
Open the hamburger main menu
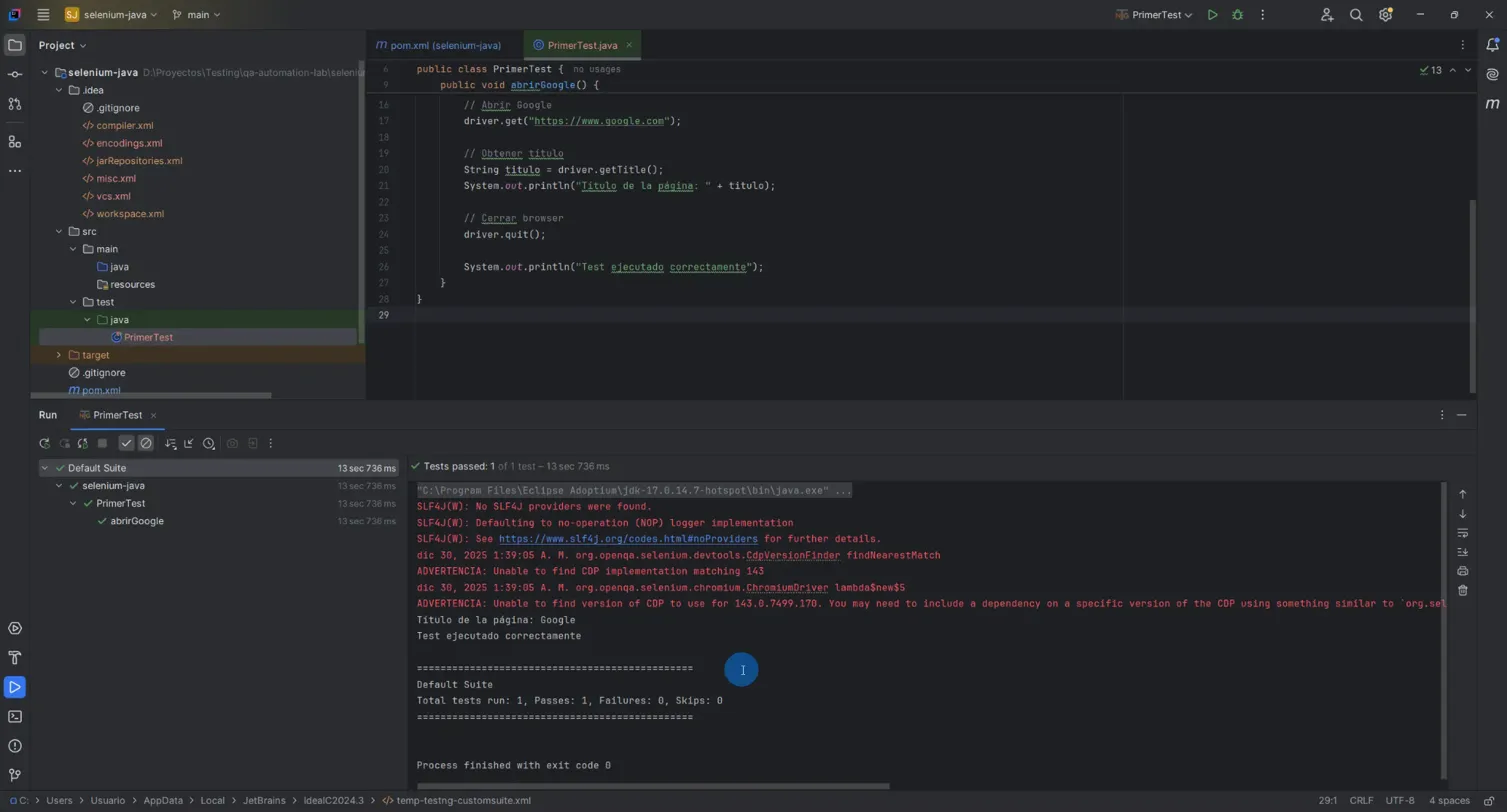[43, 14]
